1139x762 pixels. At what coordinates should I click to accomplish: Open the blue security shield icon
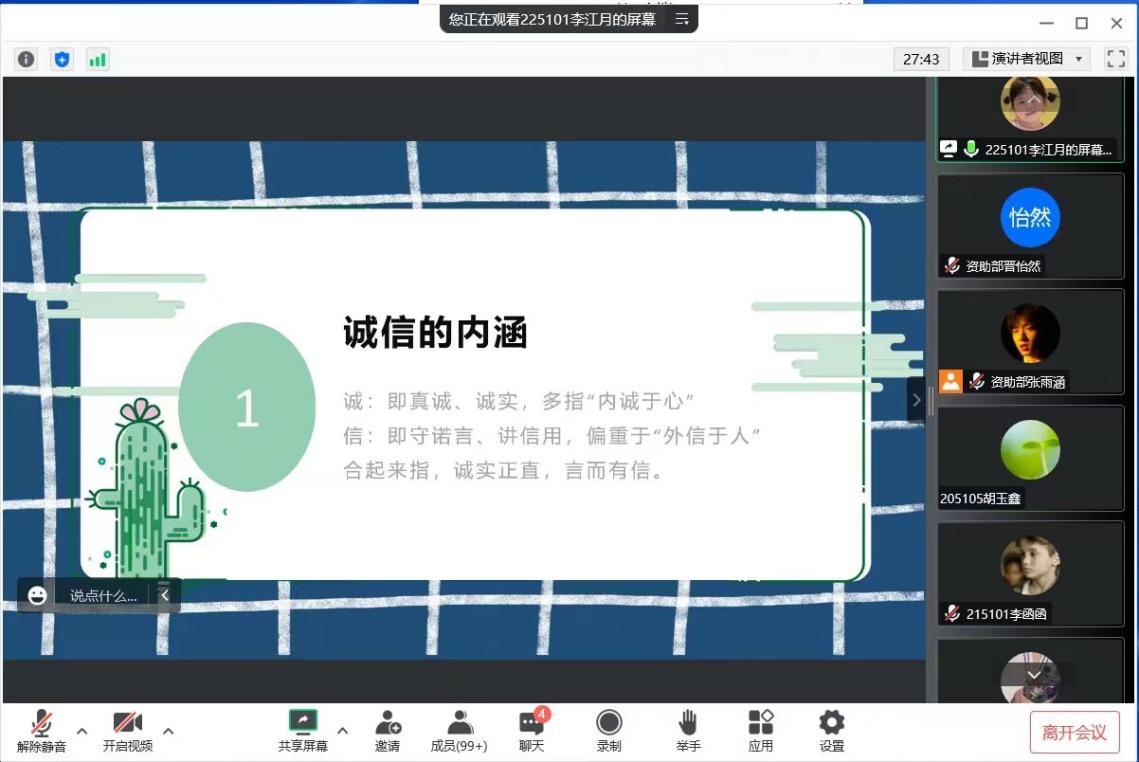(62, 59)
